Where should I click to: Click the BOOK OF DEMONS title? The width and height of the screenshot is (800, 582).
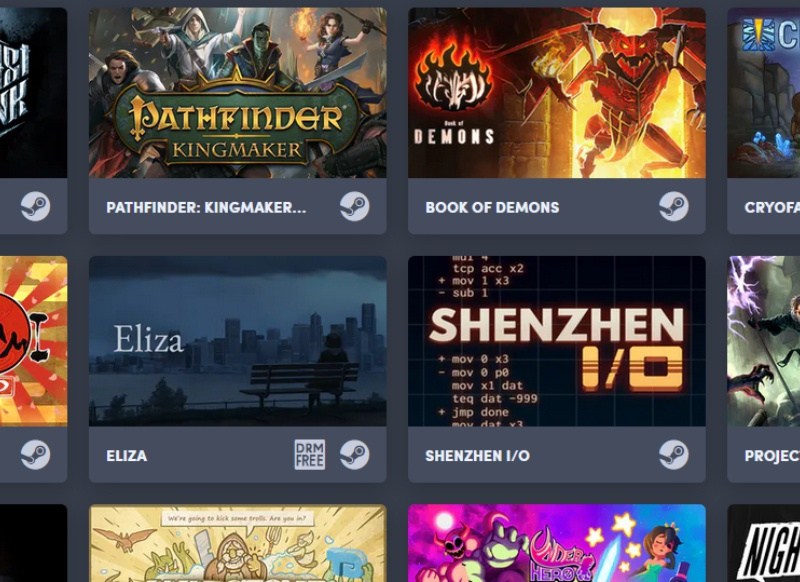pyautogui.click(x=492, y=208)
